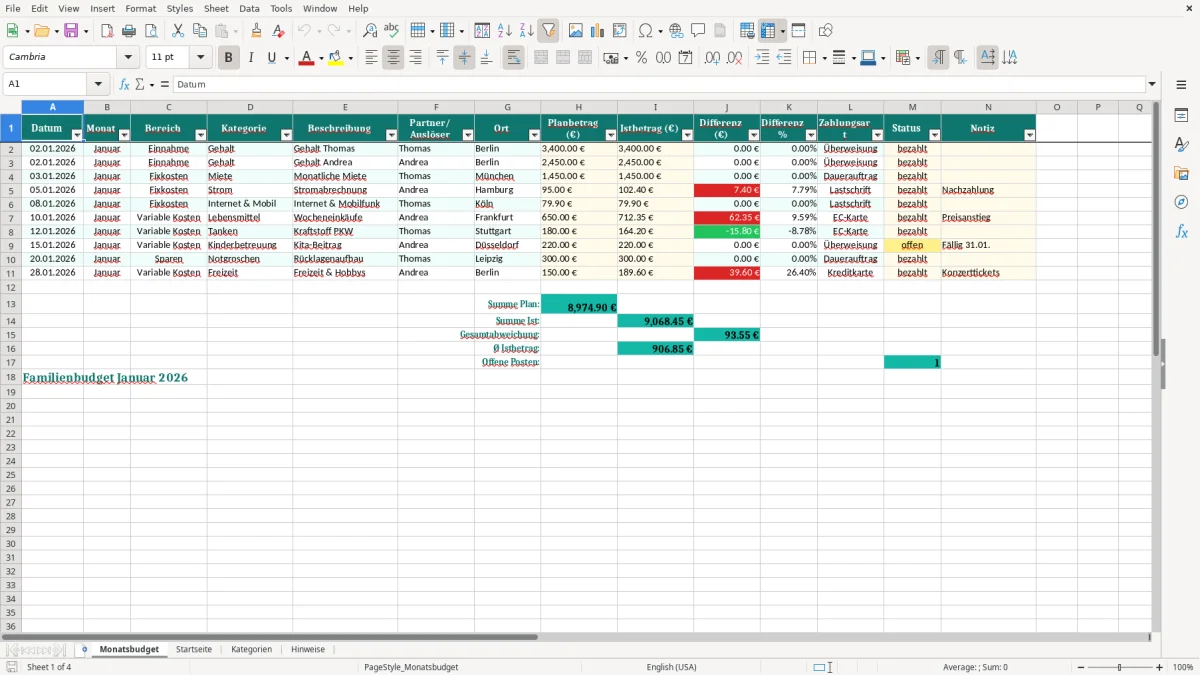Switch to the Kategorien sheet tab

[251, 649]
